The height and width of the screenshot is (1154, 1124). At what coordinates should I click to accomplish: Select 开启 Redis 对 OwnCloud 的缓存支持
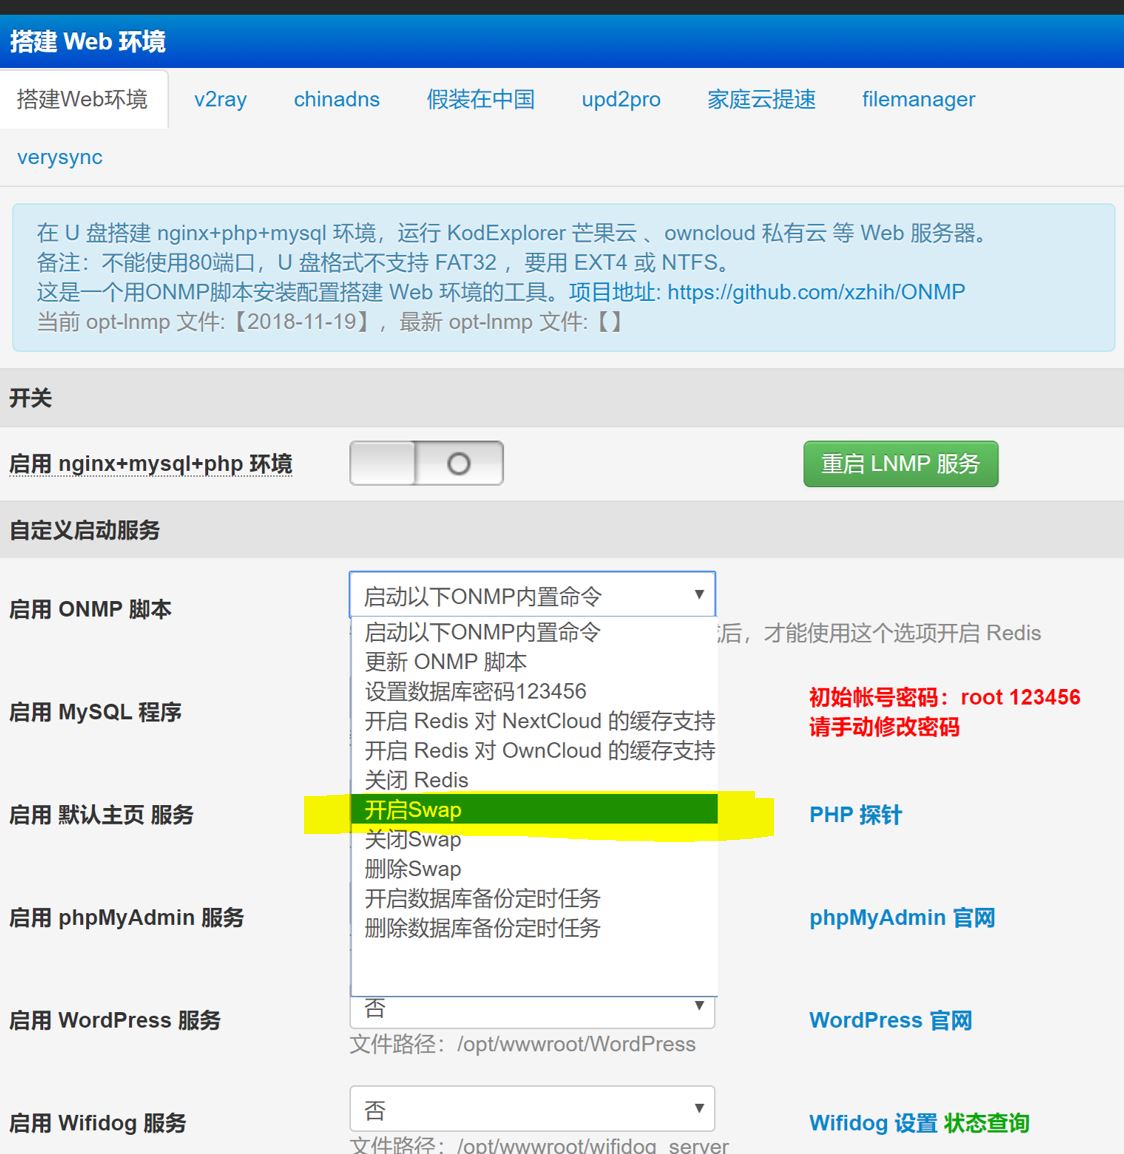(539, 751)
